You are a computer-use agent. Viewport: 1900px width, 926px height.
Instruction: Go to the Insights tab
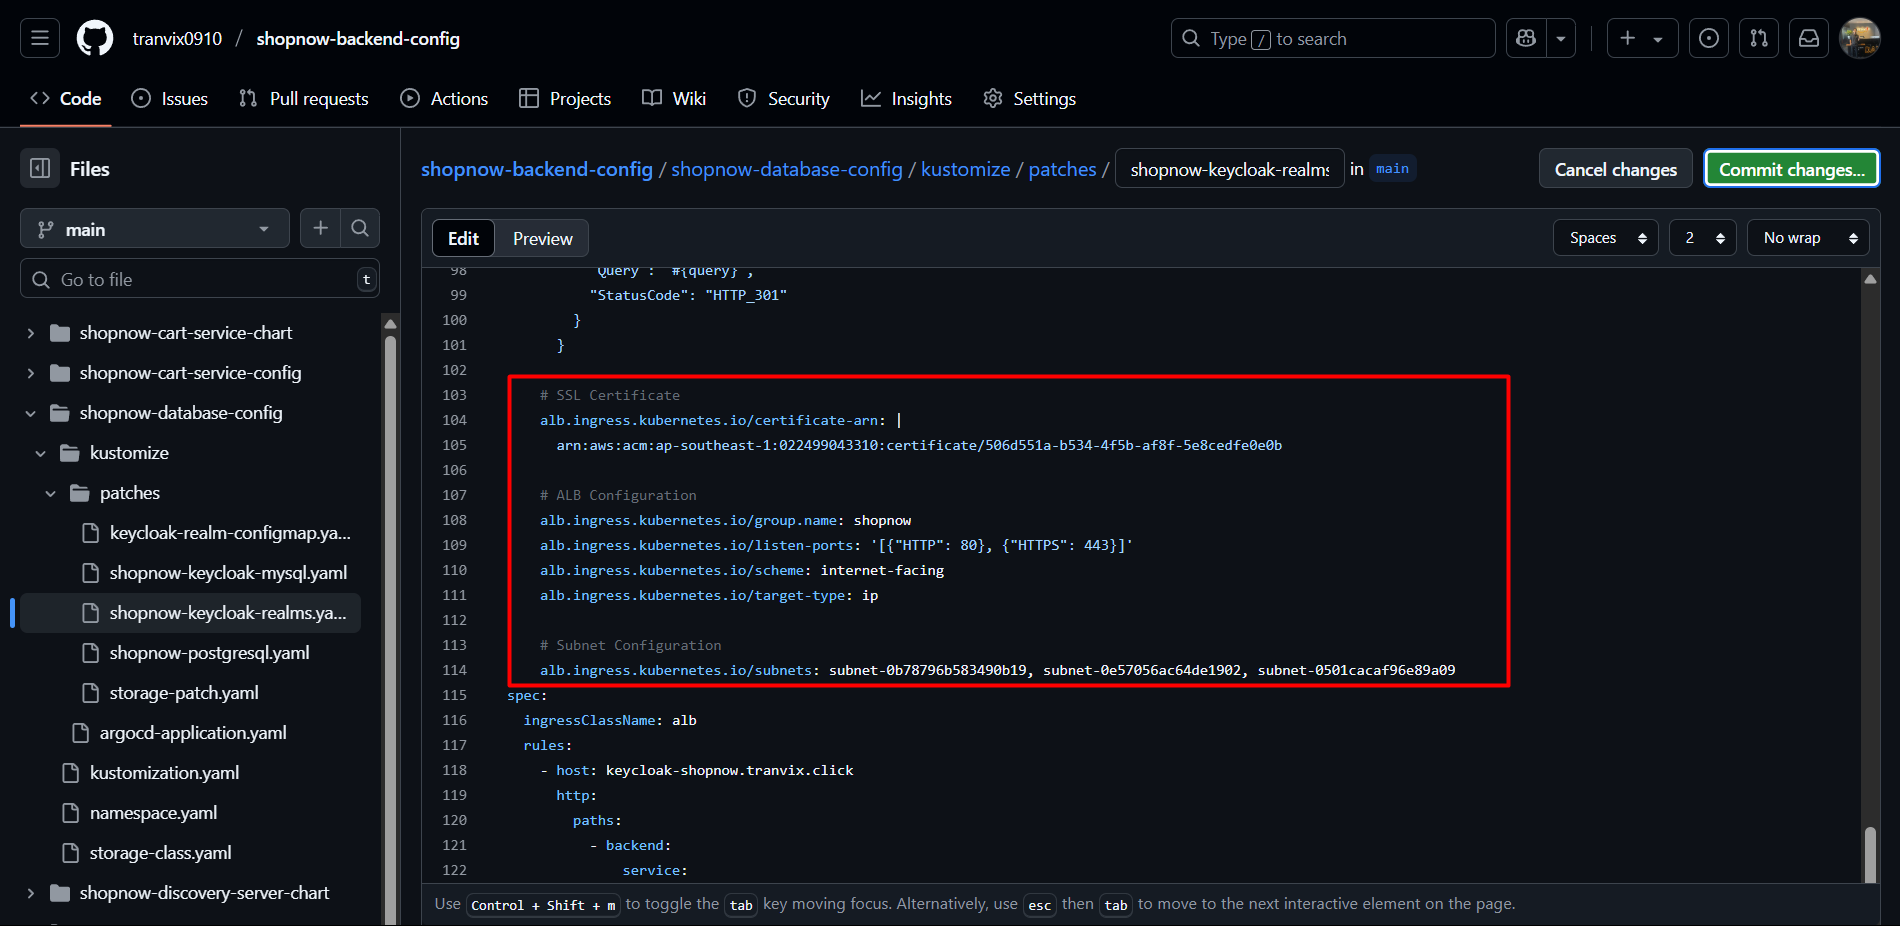point(907,99)
